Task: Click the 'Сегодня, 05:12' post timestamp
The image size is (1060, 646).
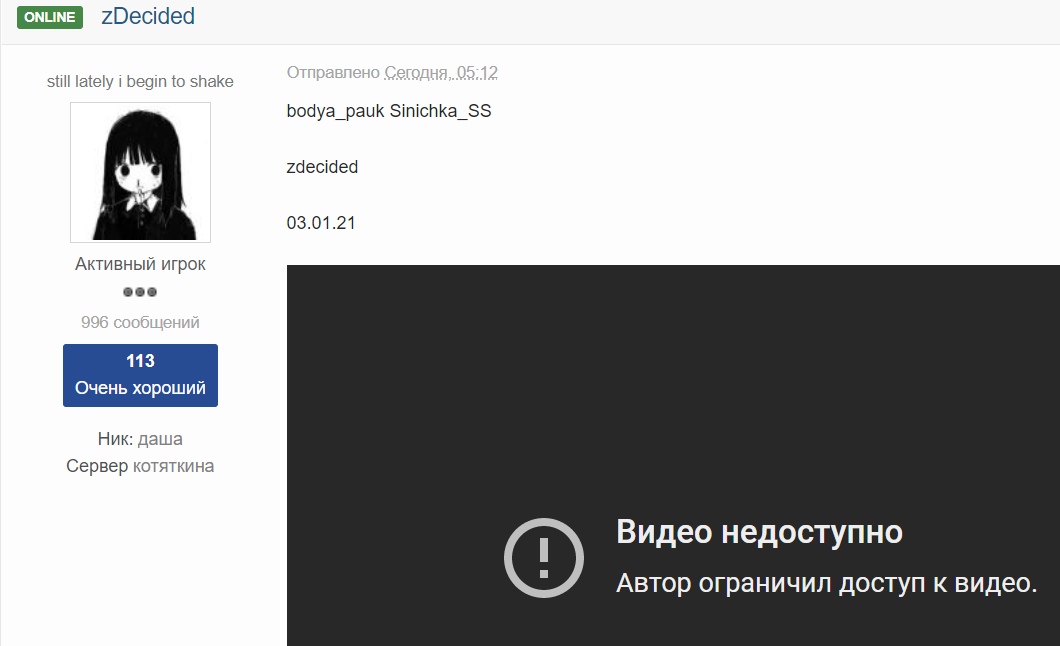Action: coord(441,72)
